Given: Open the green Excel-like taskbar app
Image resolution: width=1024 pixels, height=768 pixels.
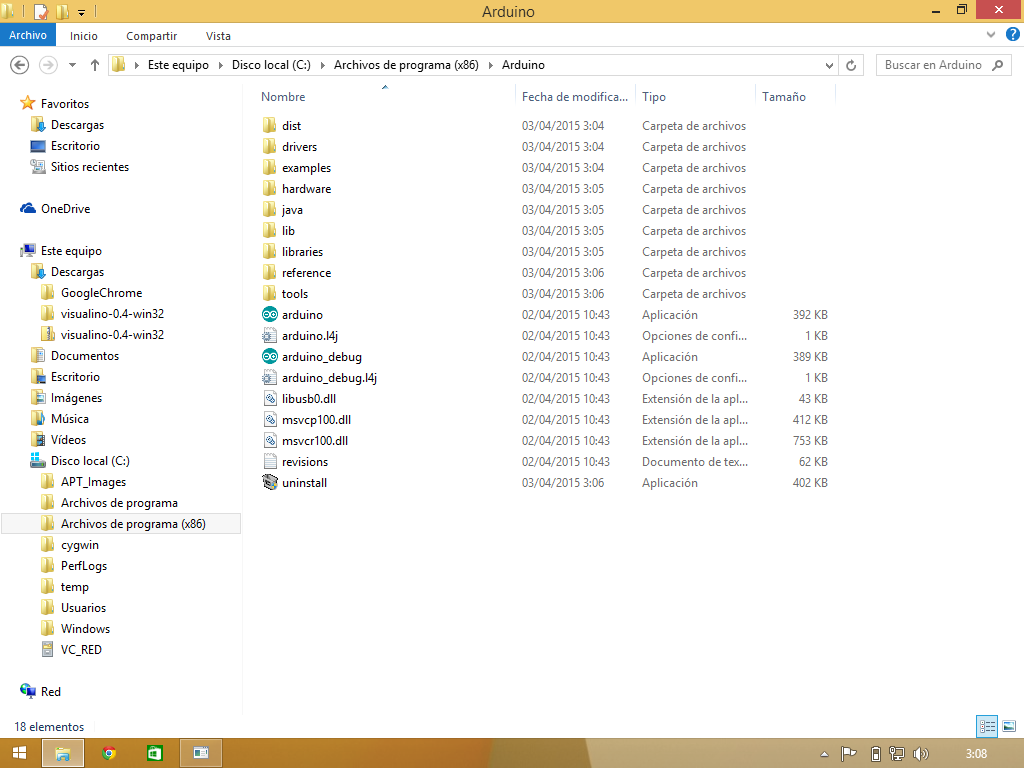Looking at the screenshot, I should pos(154,753).
